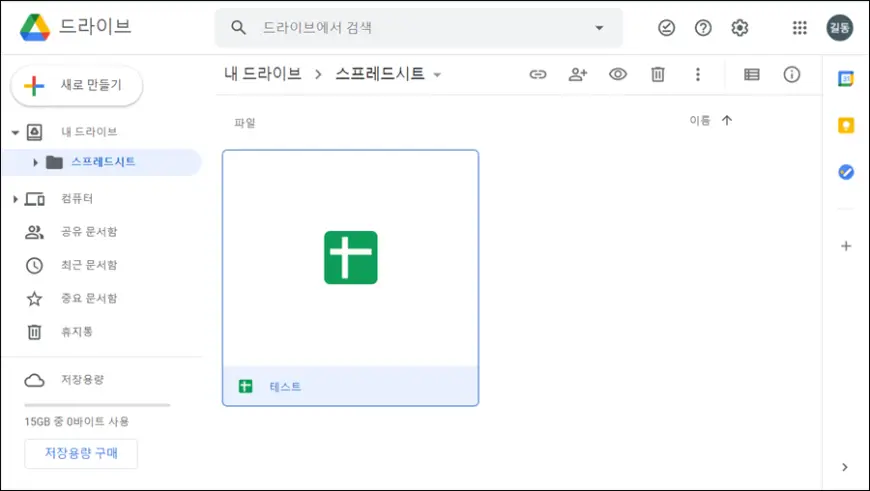
Task: Open the Google apps grid launcher
Action: pyautogui.click(x=799, y=28)
